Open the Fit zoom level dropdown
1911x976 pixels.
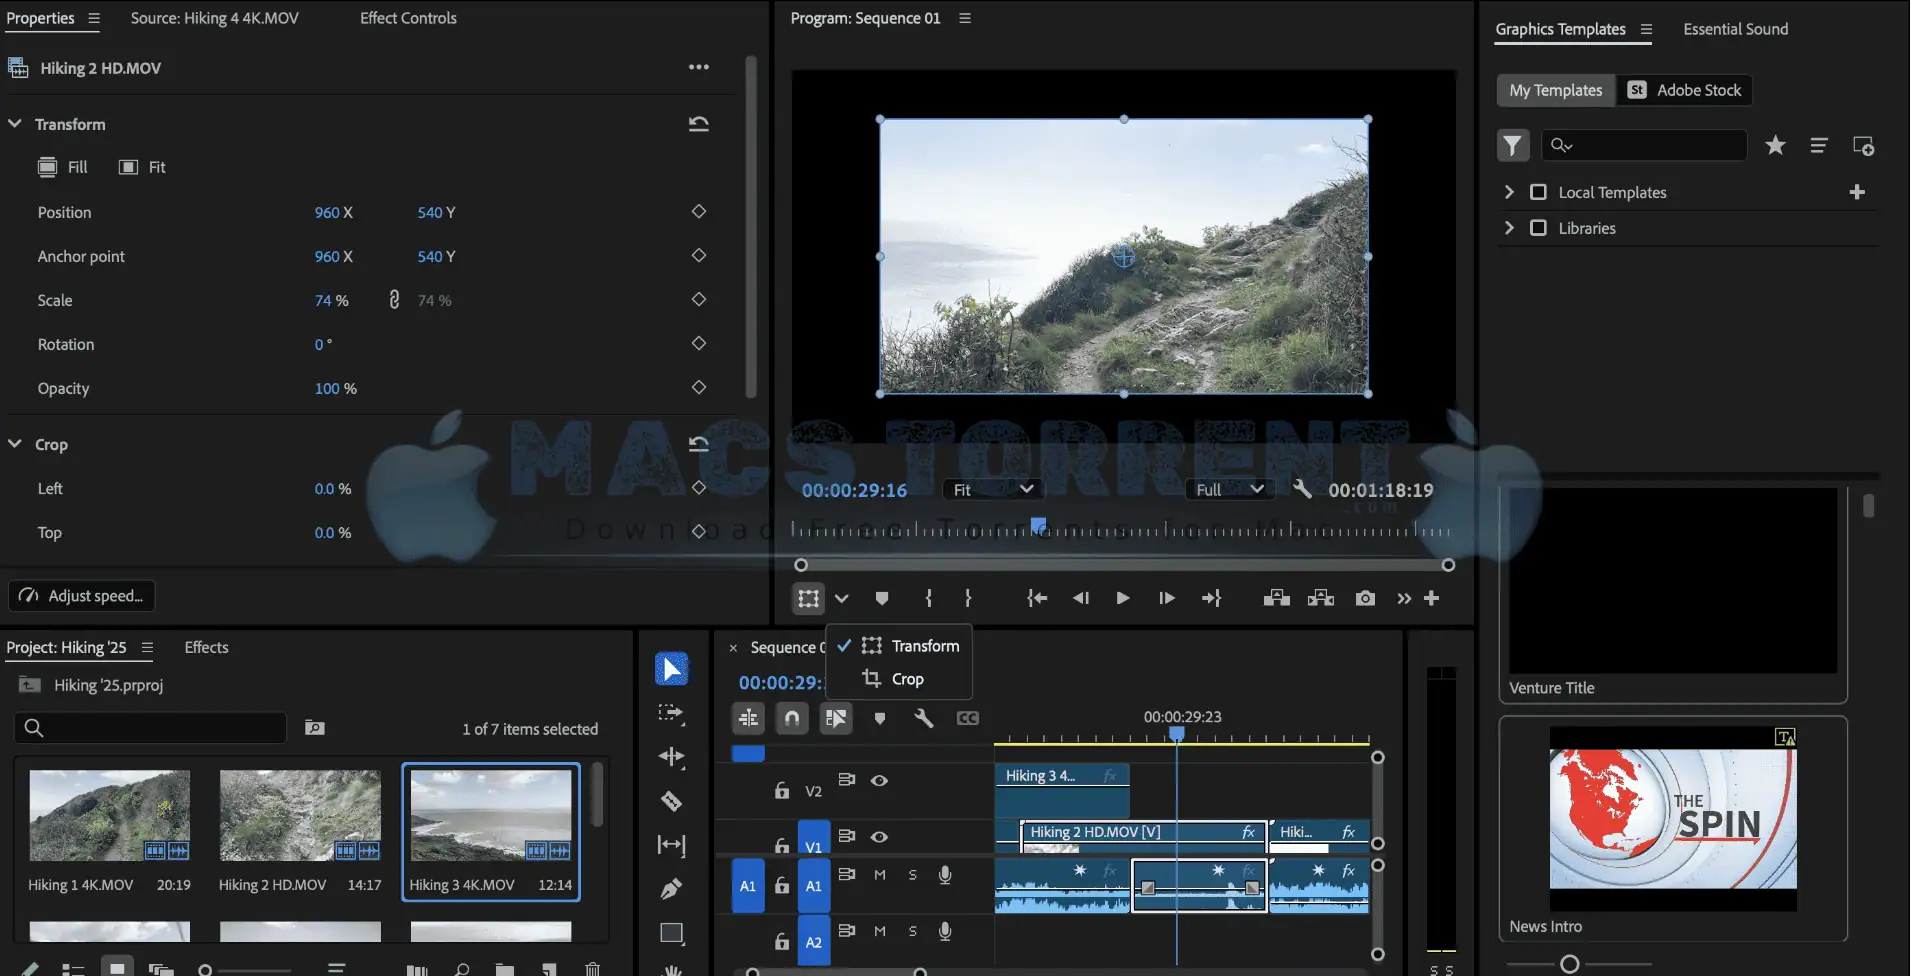pyautogui.click(x=992, y=489)
